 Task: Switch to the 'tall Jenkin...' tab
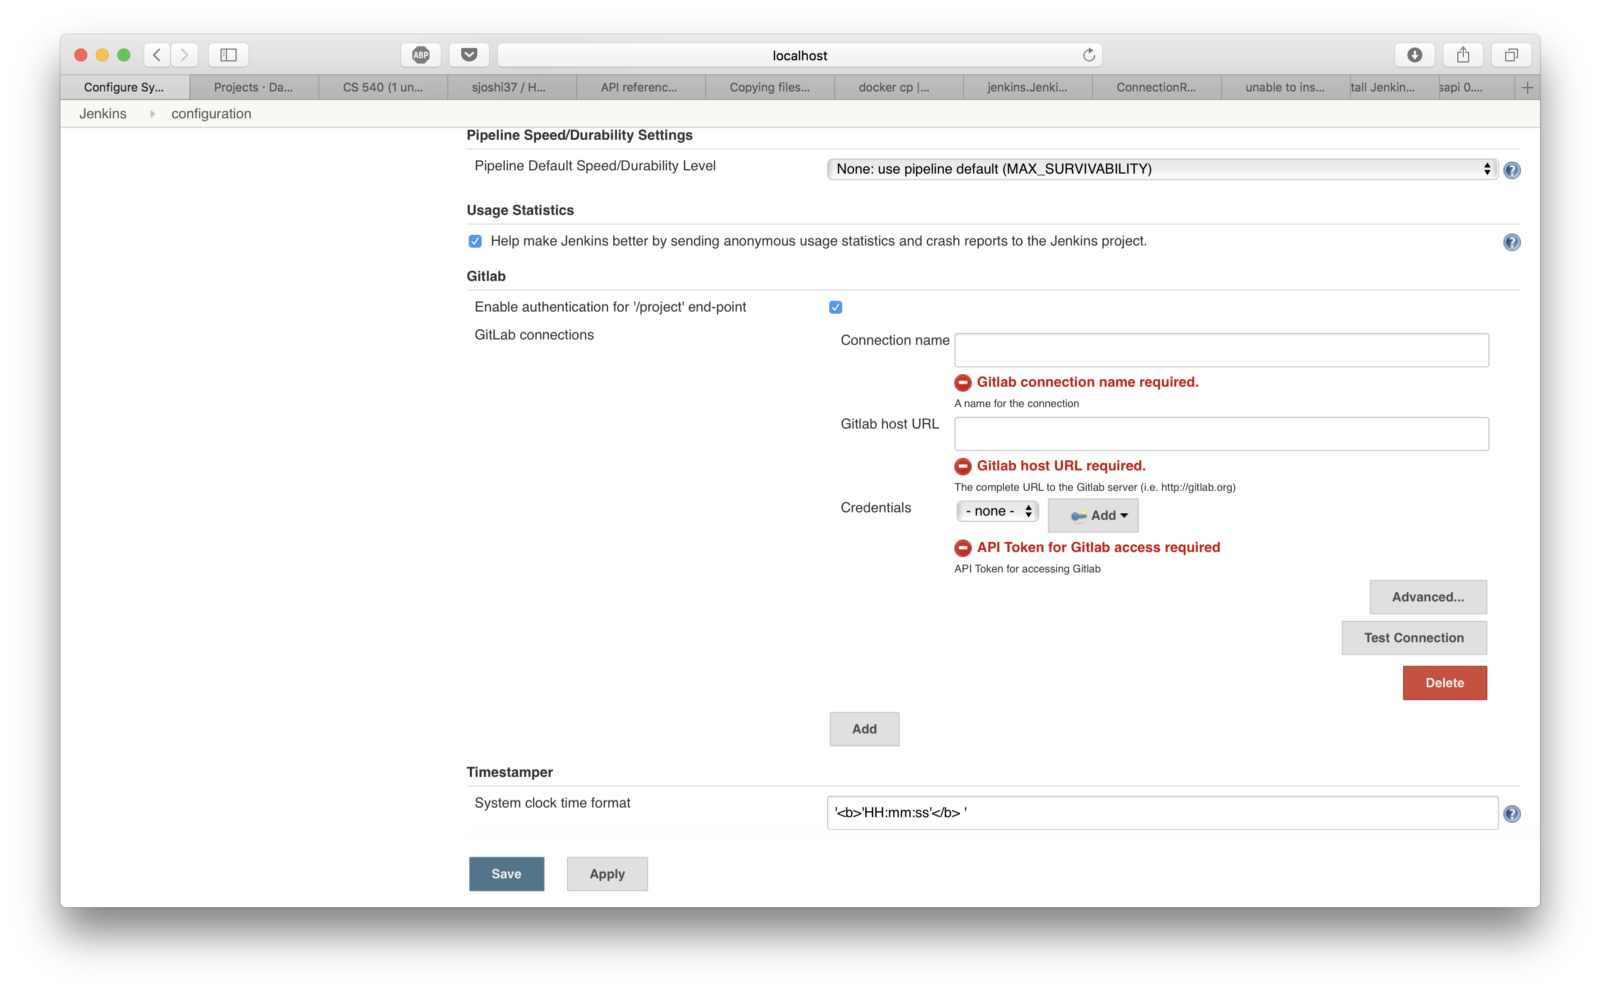[1394, 88]
